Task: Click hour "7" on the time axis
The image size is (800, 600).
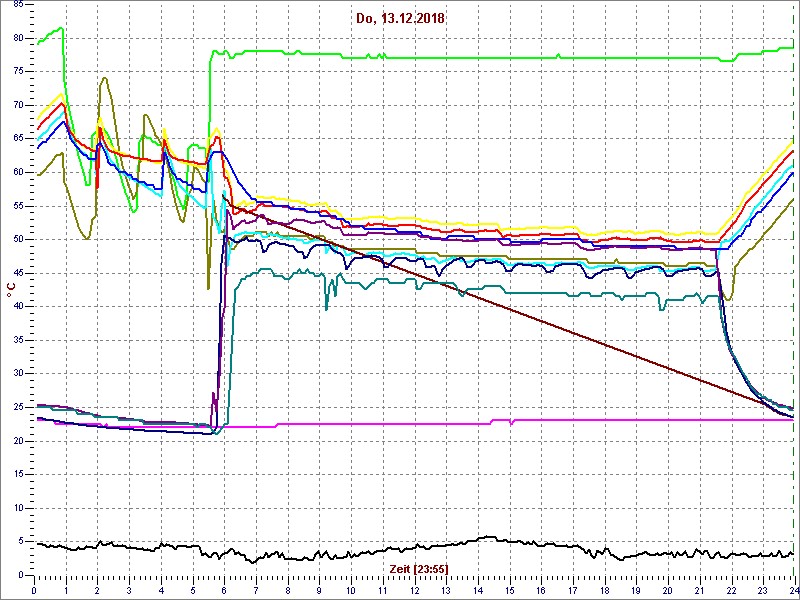Action: (256, 589)
